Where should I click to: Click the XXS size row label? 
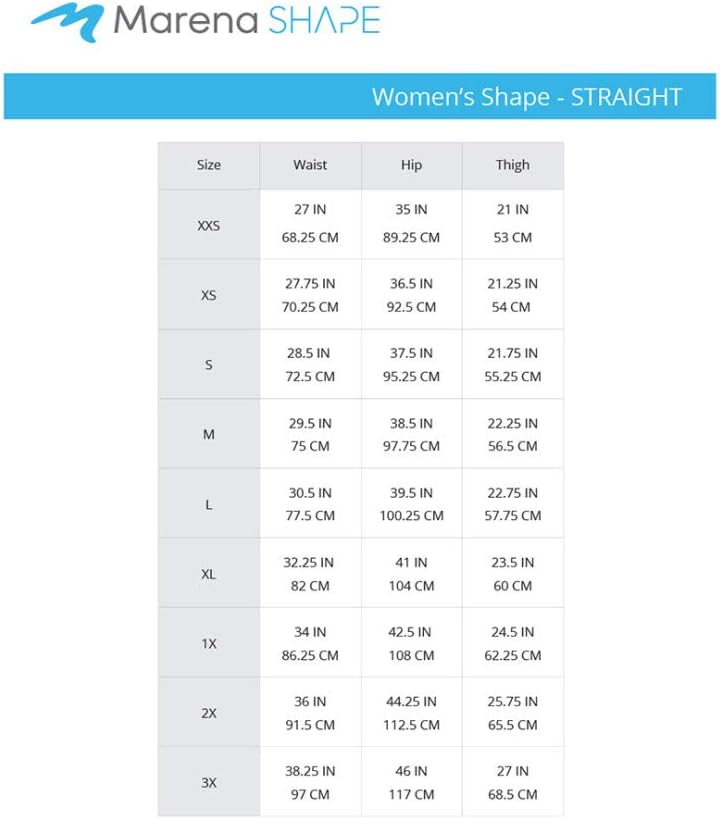click(x=209, y=226)
